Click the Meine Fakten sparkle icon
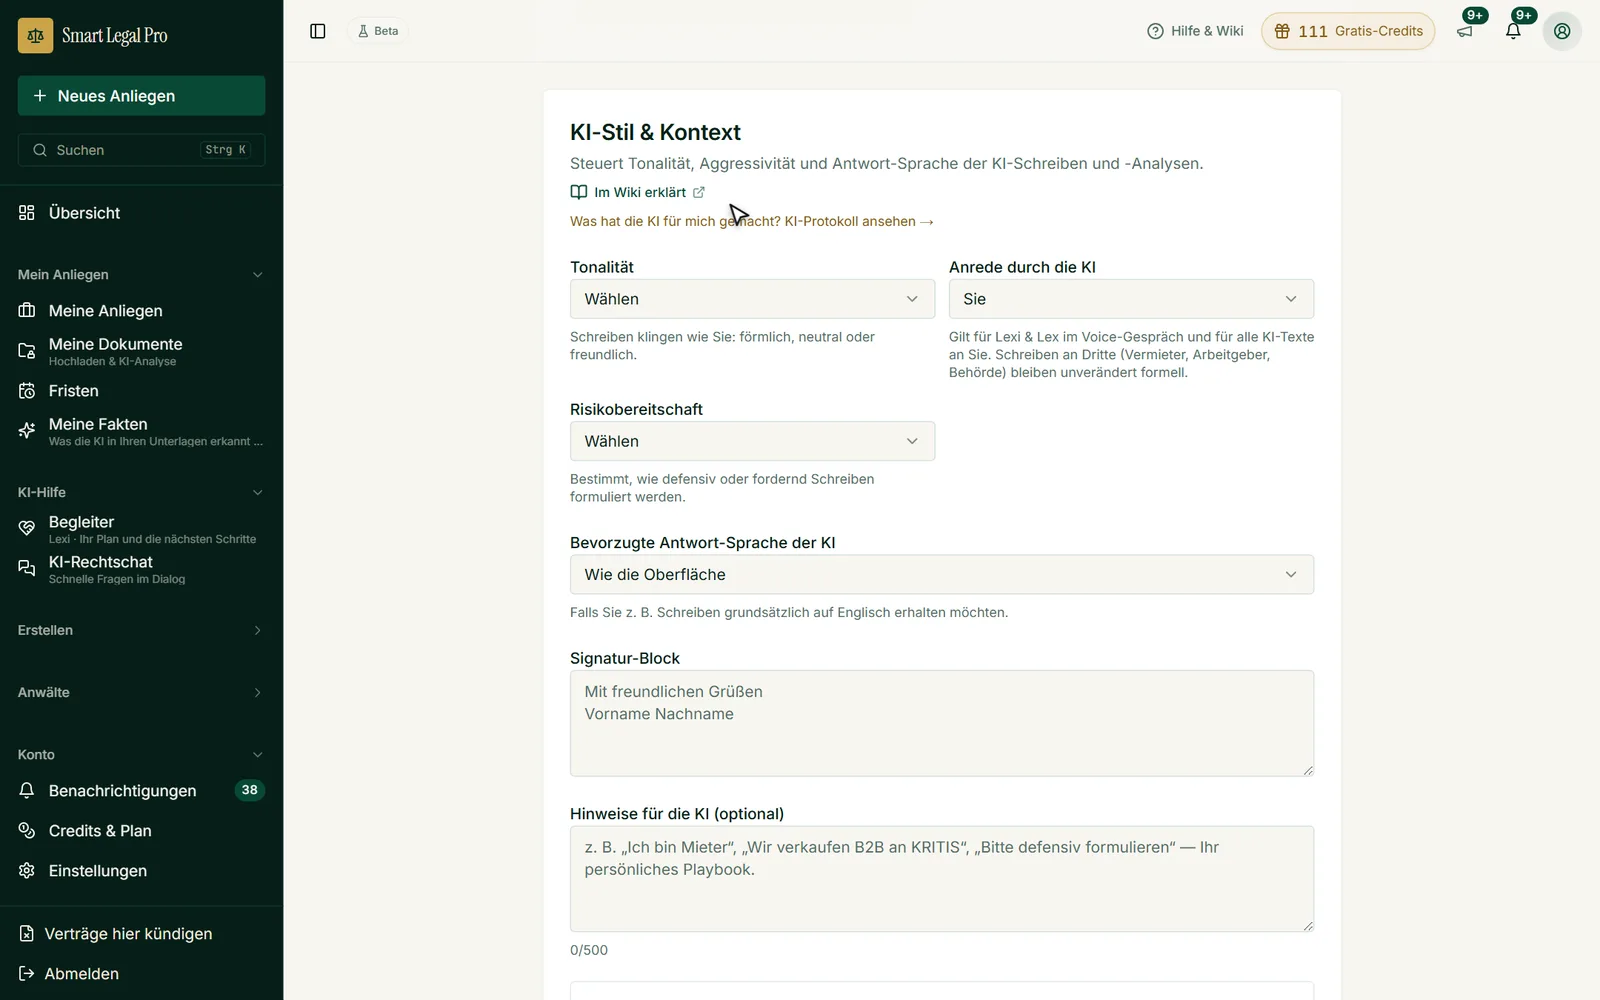Screen dimensions: 1600x1000 click(x=27, y=431)
